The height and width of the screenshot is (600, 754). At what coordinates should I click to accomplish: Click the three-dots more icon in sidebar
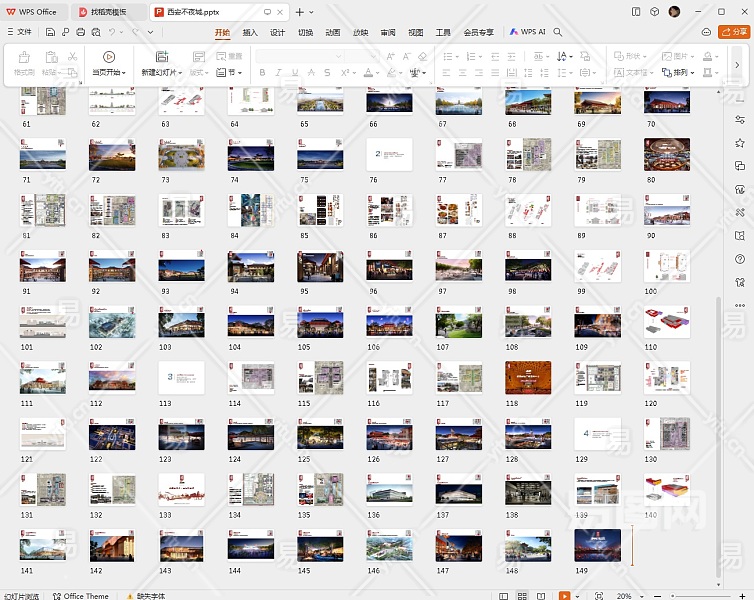[x=740, y=306]
